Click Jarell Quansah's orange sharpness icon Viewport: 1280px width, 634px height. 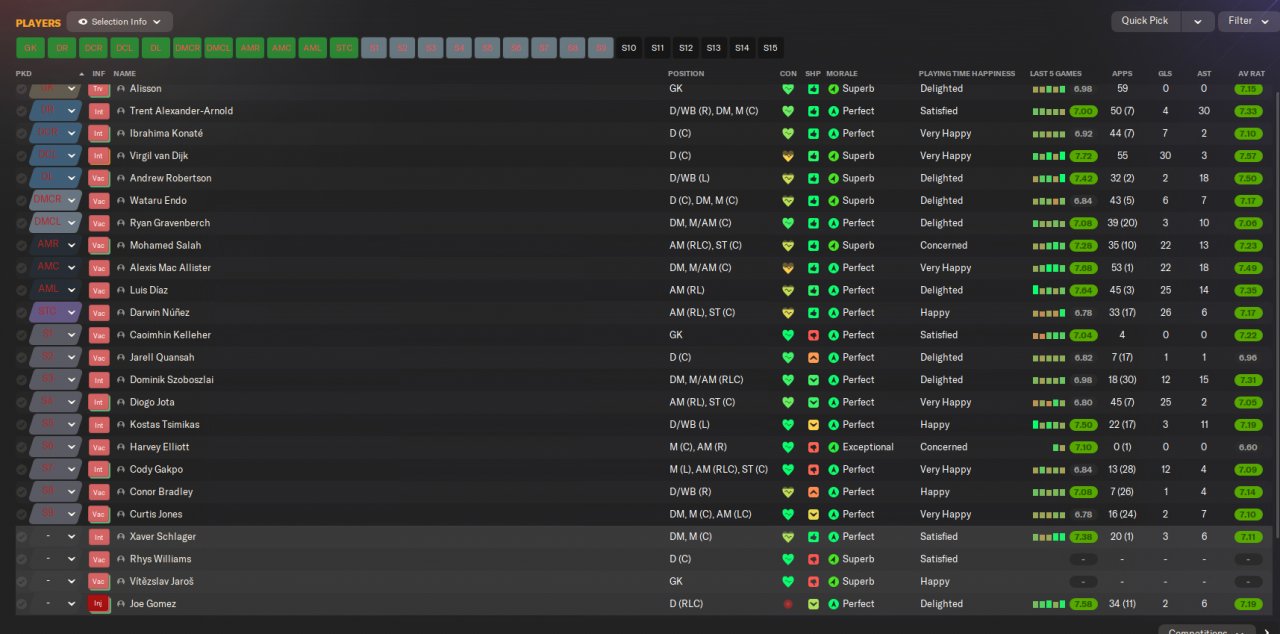813,358
